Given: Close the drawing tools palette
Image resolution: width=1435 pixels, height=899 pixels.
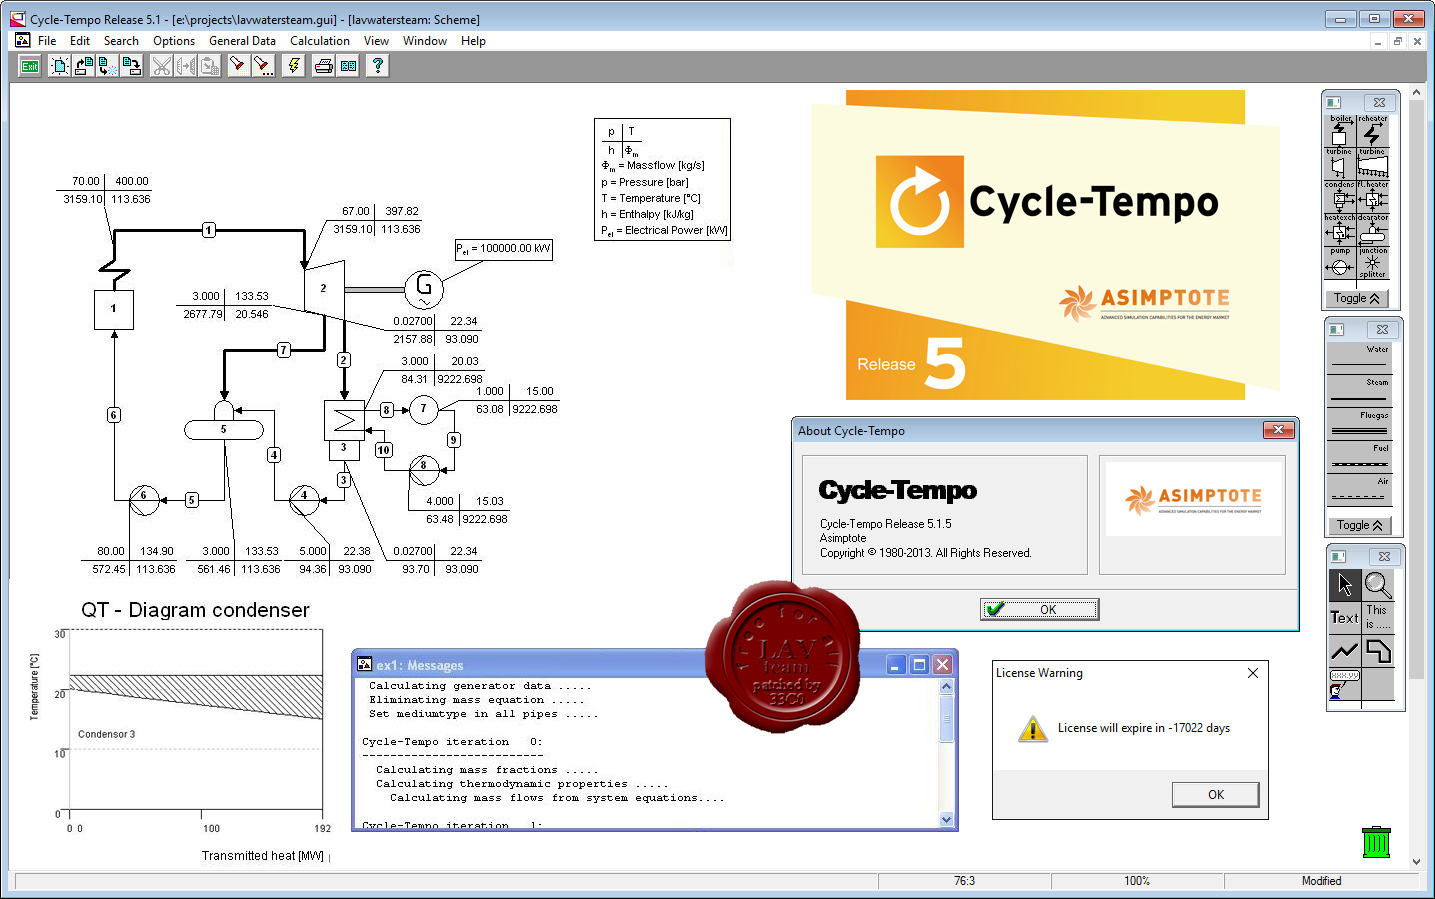Looking at the screenshot, I should [1384, 556].
